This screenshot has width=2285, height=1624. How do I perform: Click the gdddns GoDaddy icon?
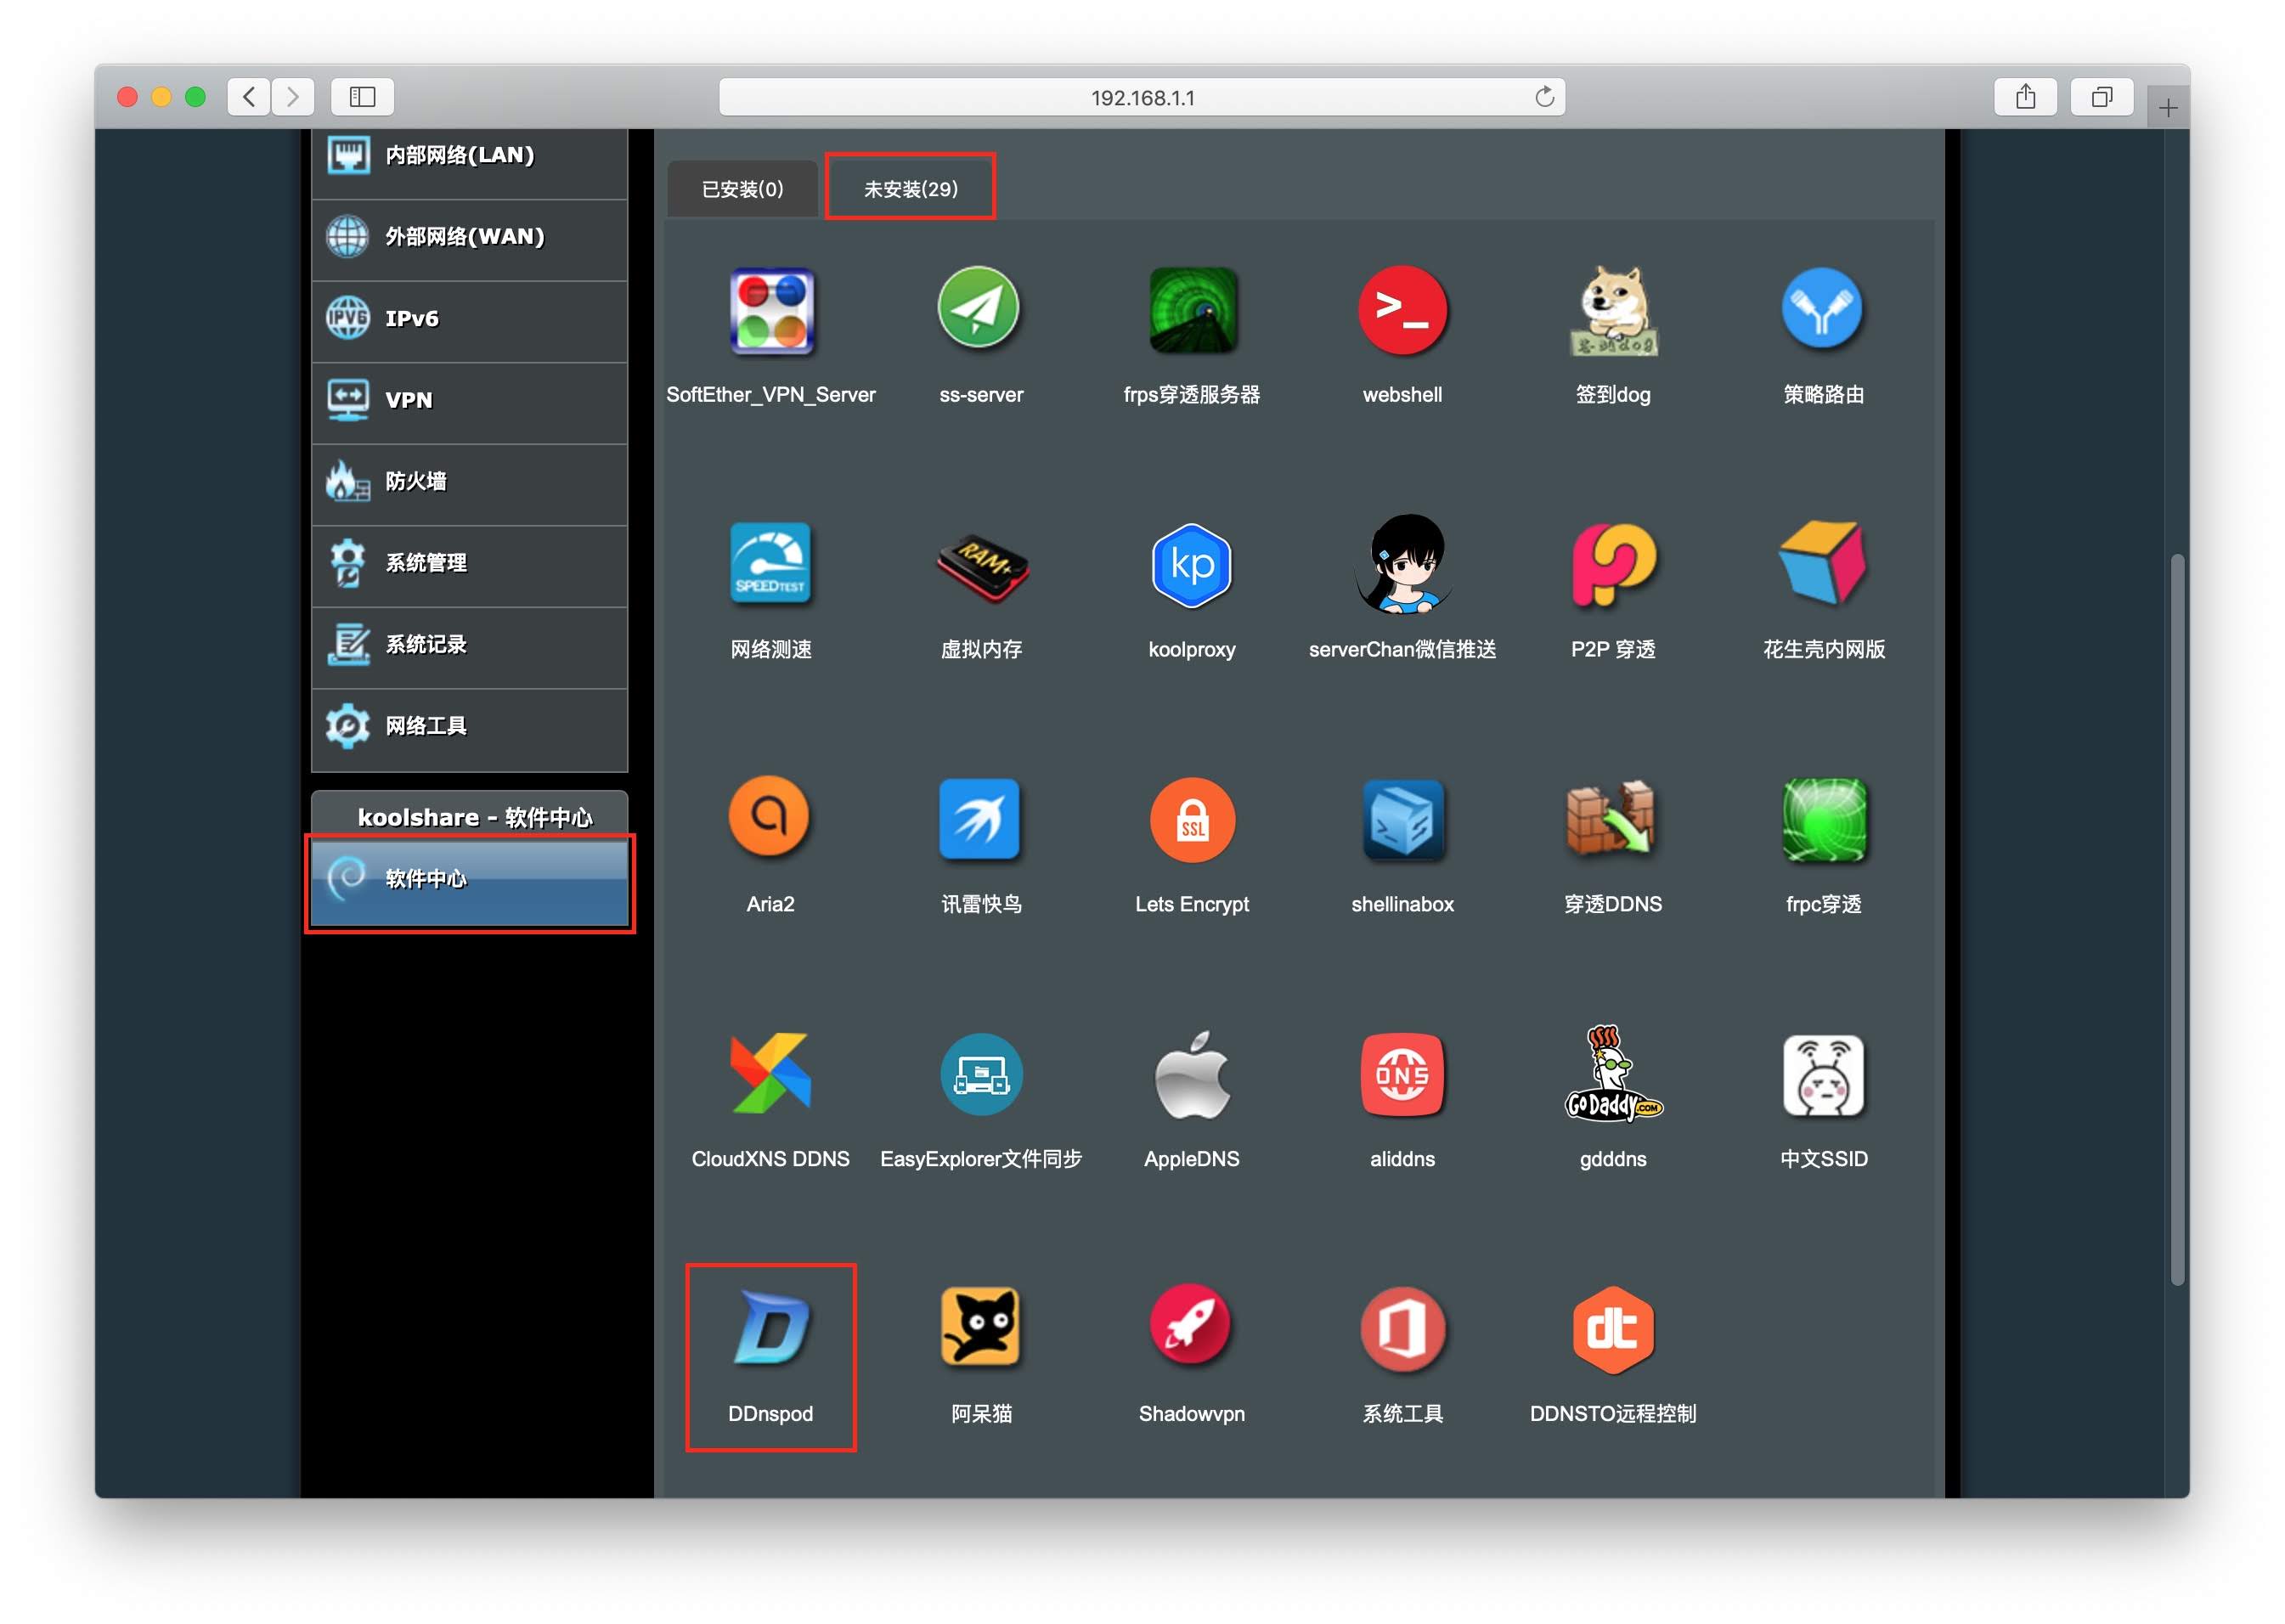(1612, 1075)
